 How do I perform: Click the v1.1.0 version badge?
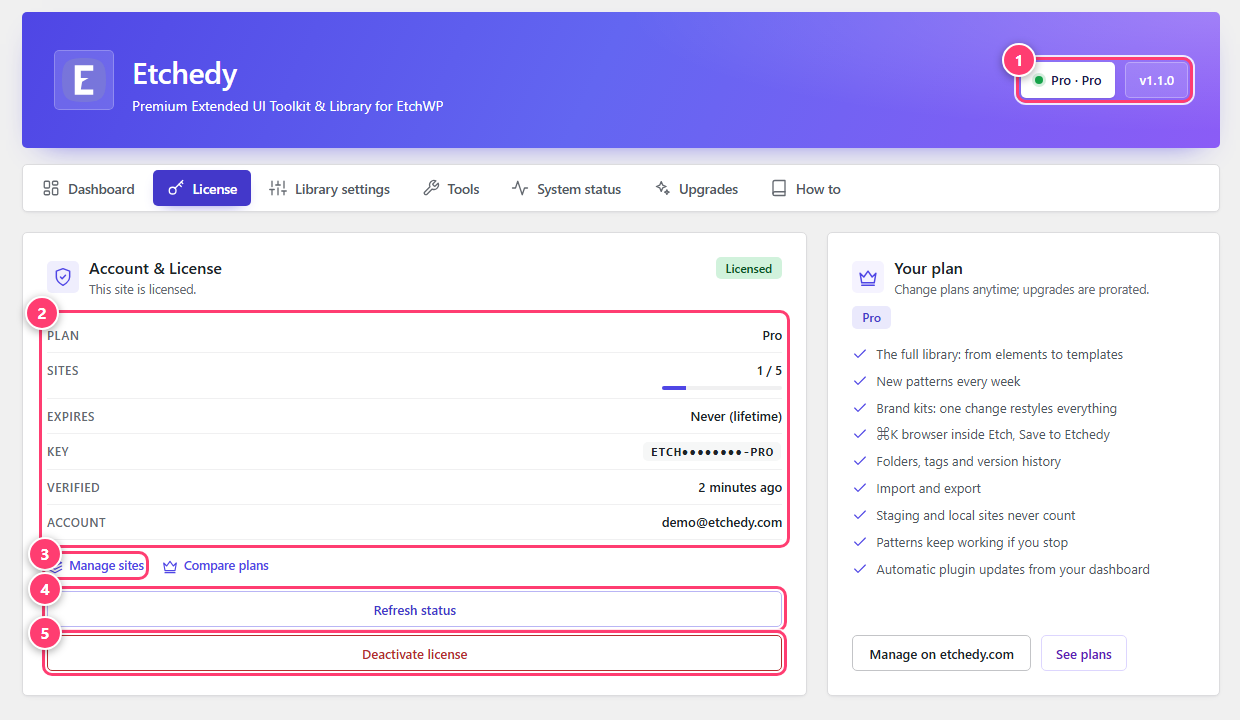(x=1156, y=80)
